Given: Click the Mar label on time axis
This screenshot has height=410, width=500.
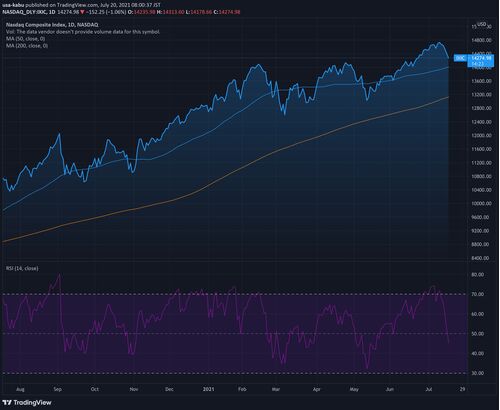Looking at the screenshot, I should click(x=276, y=389).
